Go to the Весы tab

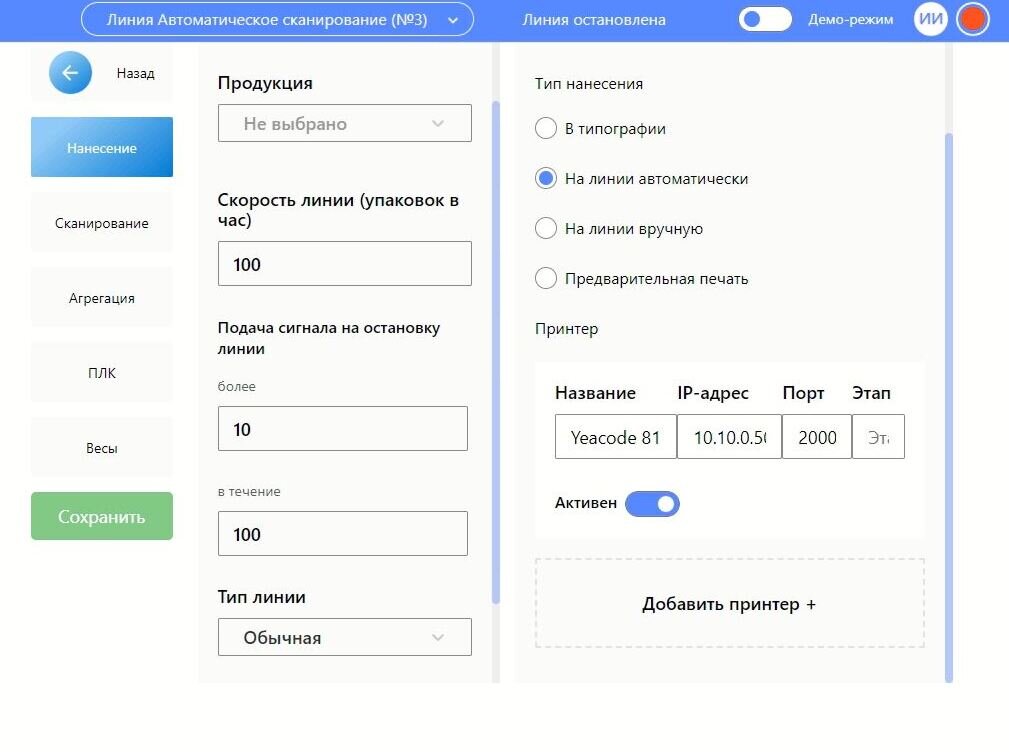pyautogui.click(x=102, y=448)
